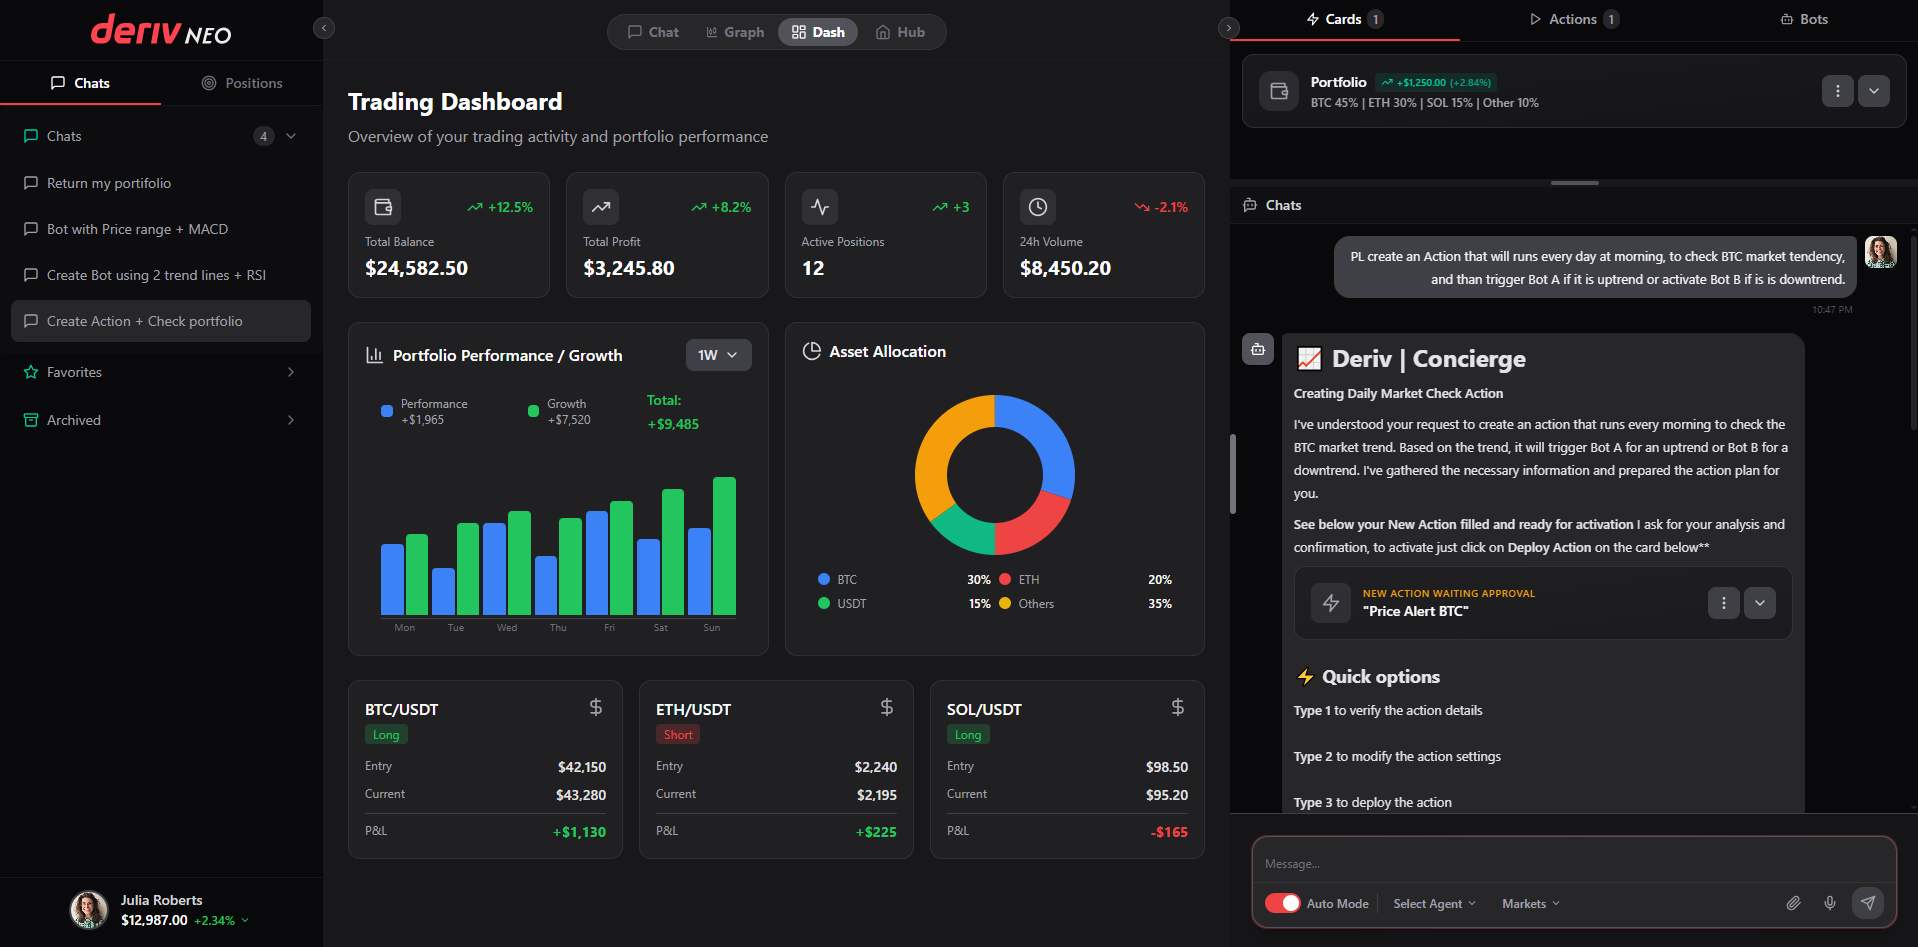
Task: Click the yellow Others allocation legend dot
Action: [1005, 603]
